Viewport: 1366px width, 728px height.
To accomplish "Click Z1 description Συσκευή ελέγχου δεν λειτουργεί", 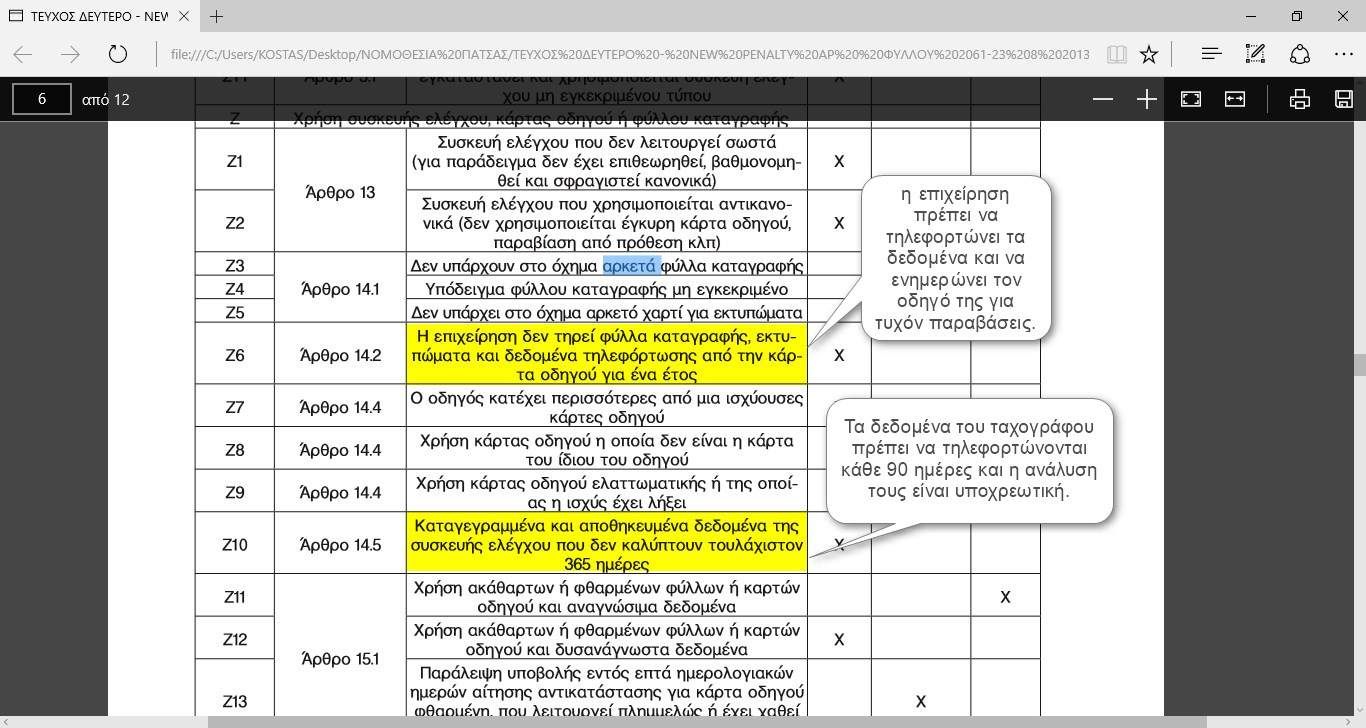I will [x=607, y=160].
